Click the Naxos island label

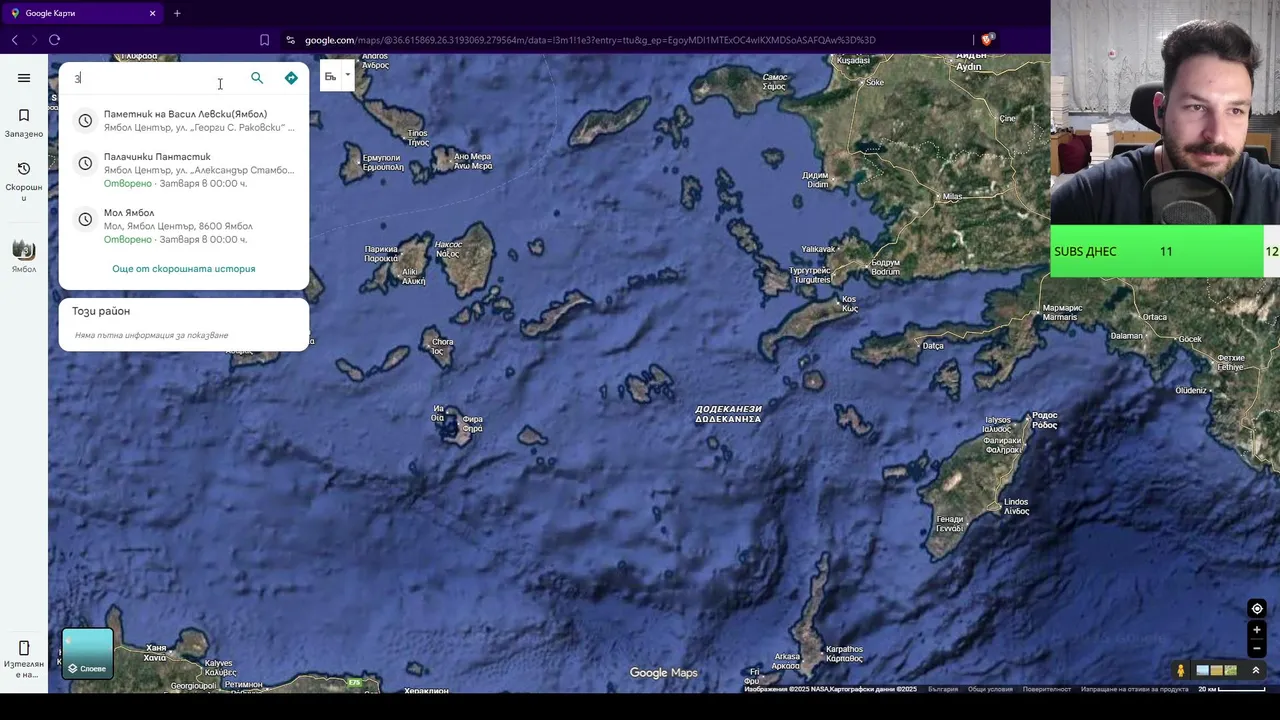pyautogui.click(x=448, y=249)
